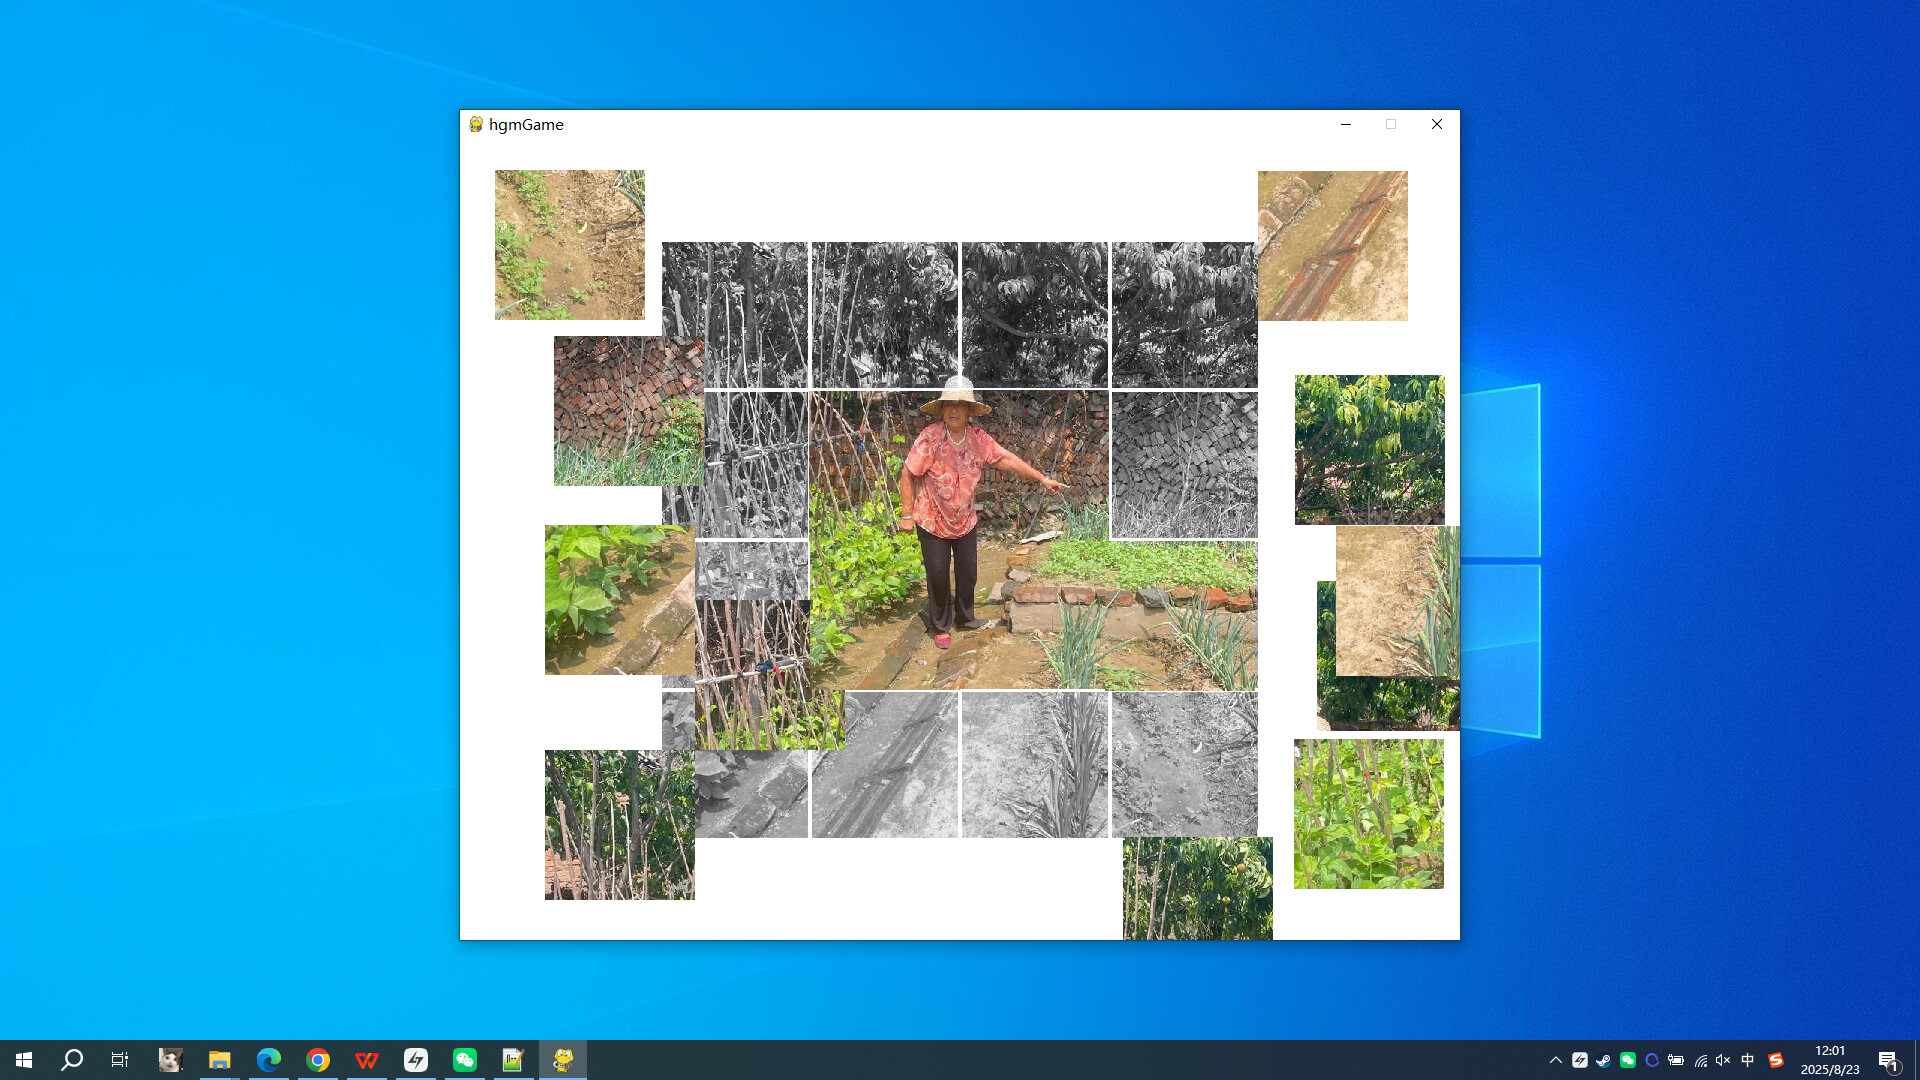The image size is (1920, 1080).
Task: Click the hgmGame pygame taskbar icon
Action: (x=563, y=1060)
